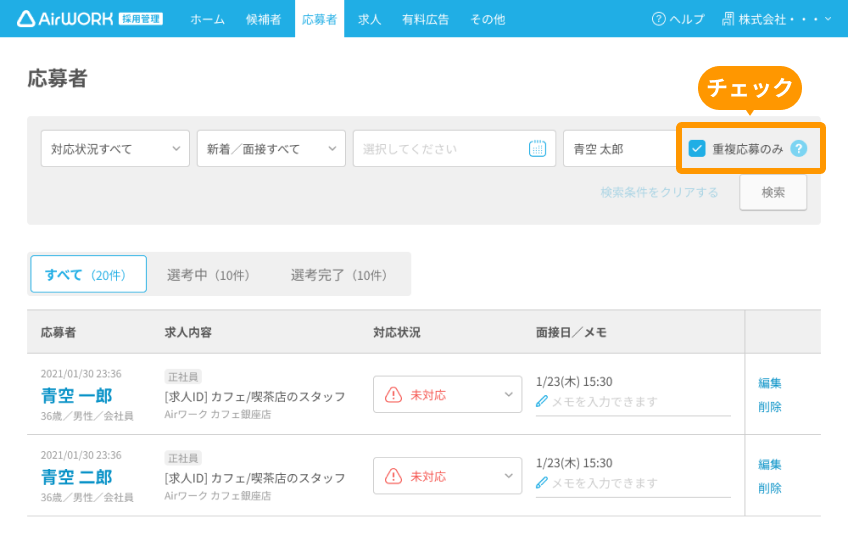Click the warning icon in 青空 二郎's status

pos(393,476)
